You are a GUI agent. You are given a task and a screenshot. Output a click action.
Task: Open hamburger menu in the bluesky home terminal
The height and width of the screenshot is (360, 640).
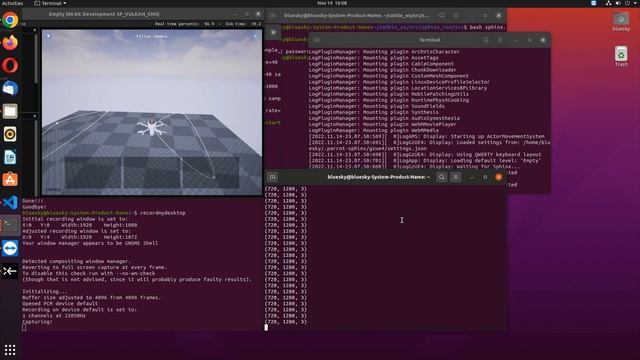pos(456,177)
